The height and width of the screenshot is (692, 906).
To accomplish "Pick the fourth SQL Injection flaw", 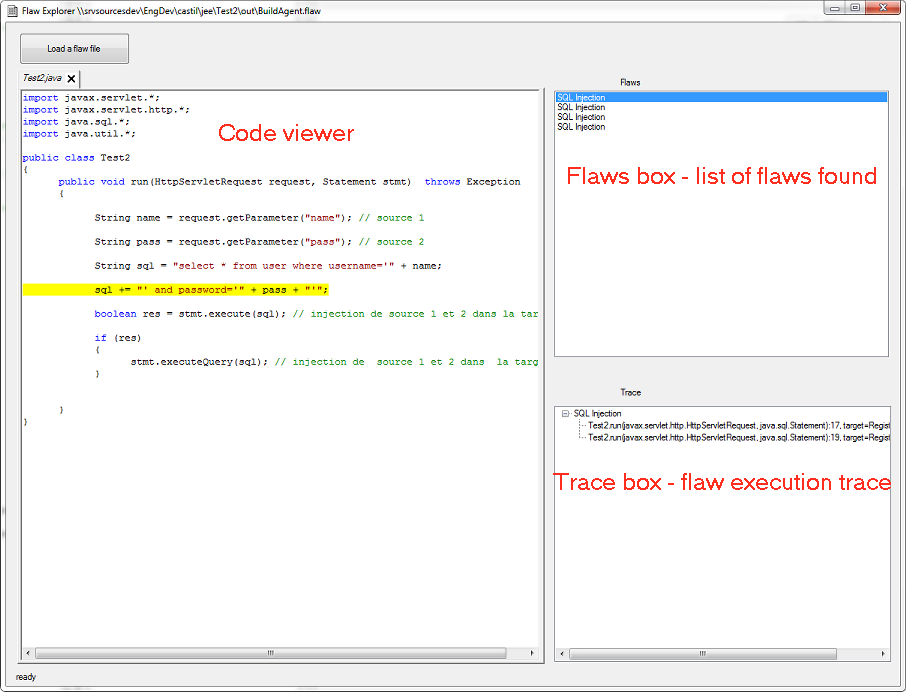I will (581, 127).
